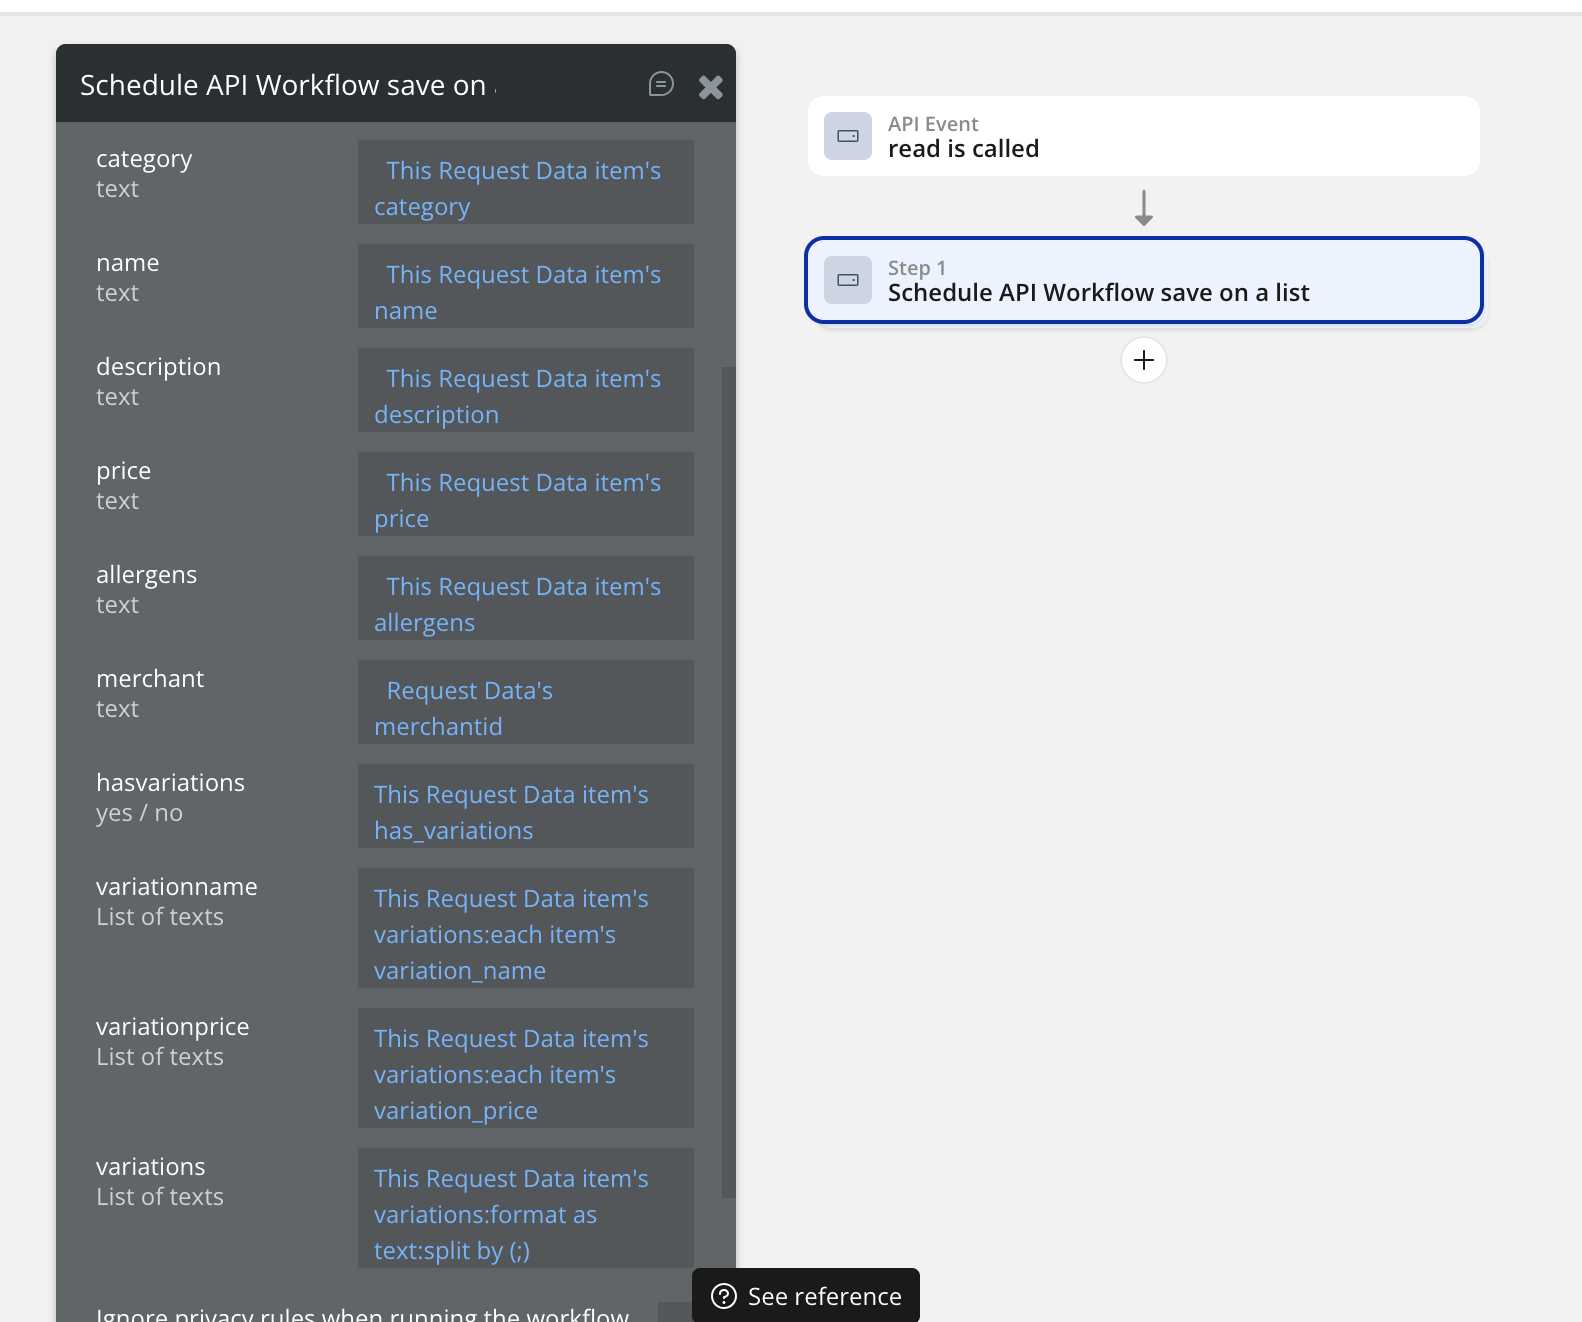This screenshot has width=1582, height=1322.
Task: Click the 'allergens' parameter label
Action: [x=146, y=575]
